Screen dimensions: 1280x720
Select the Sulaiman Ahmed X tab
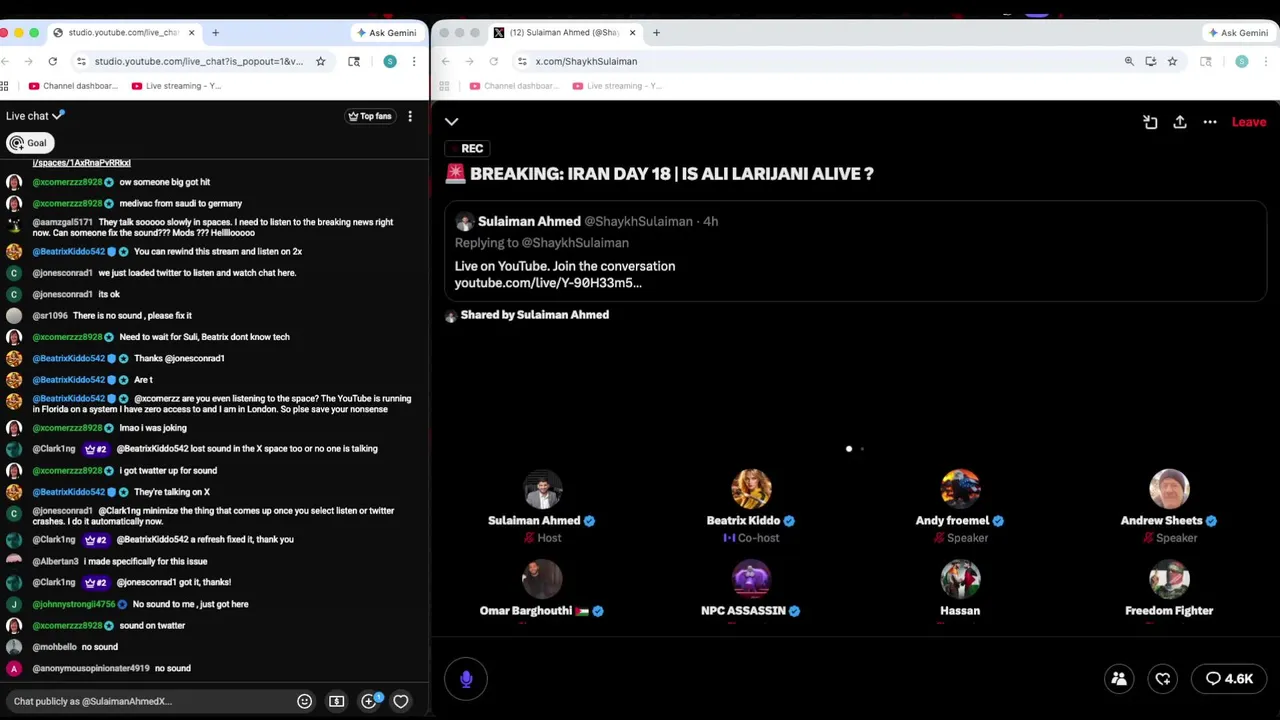565,33
